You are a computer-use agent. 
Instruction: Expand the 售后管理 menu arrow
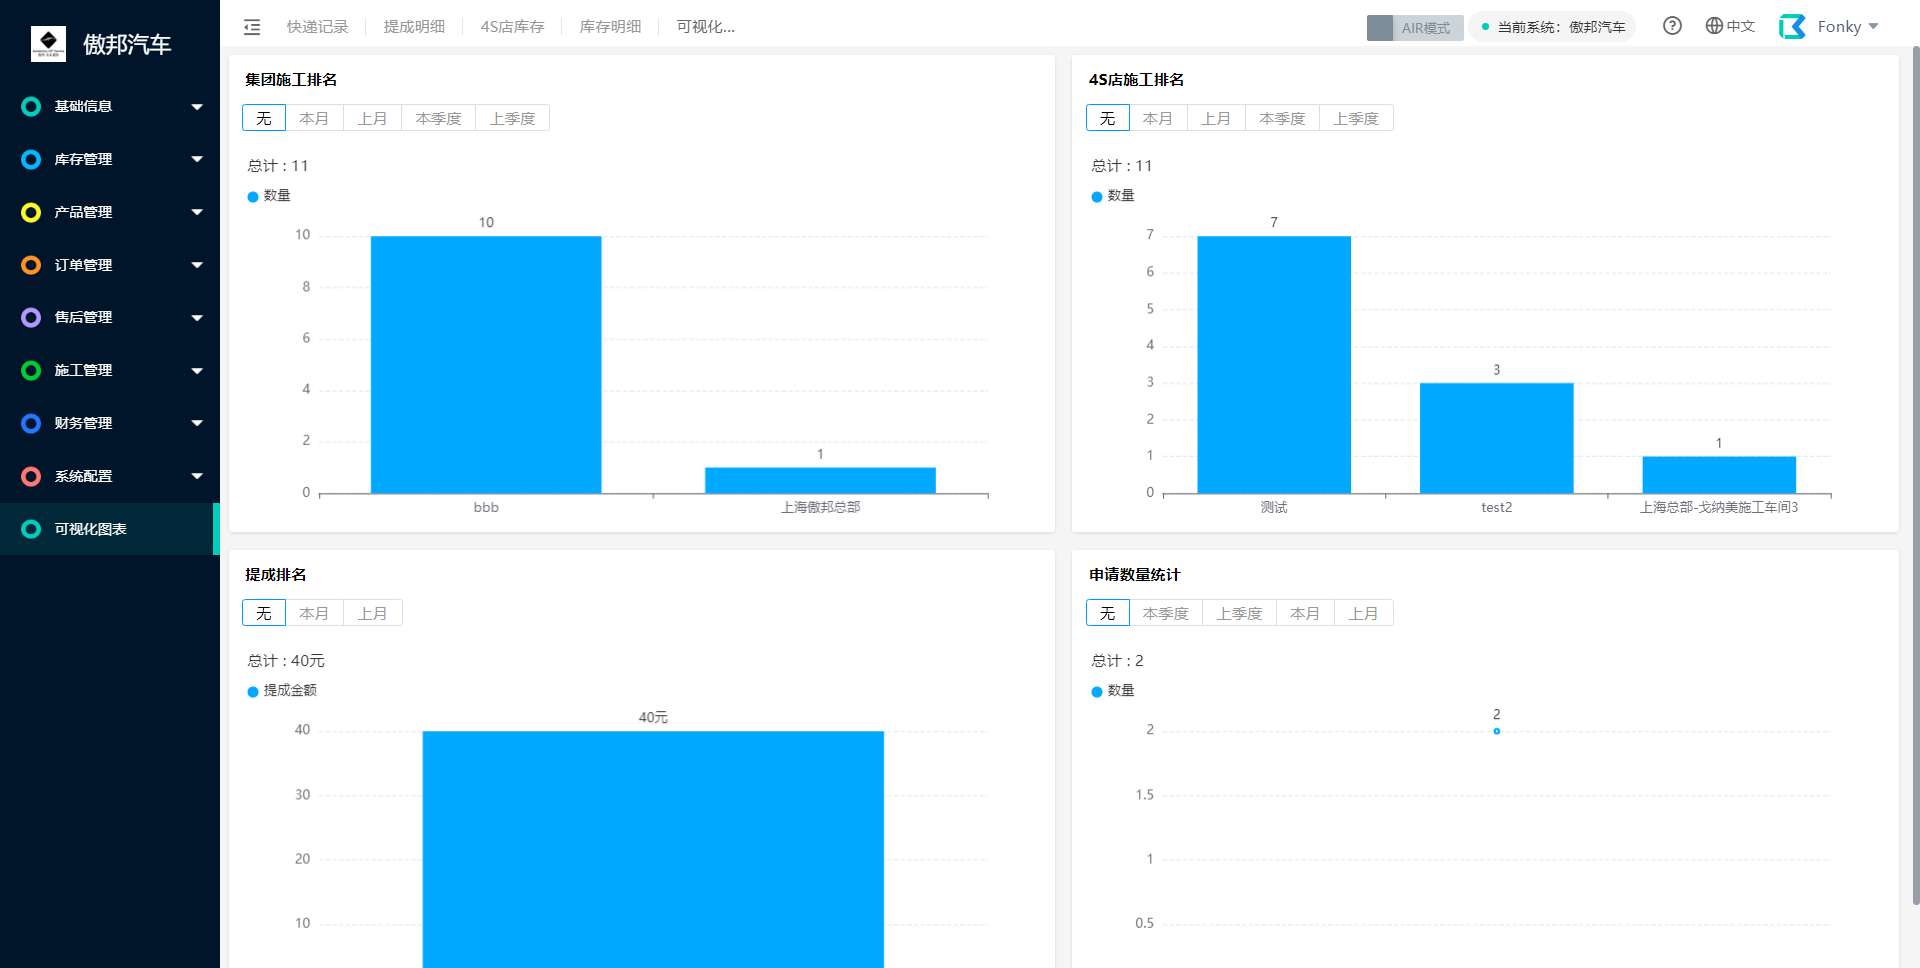(x=197, y=318)
